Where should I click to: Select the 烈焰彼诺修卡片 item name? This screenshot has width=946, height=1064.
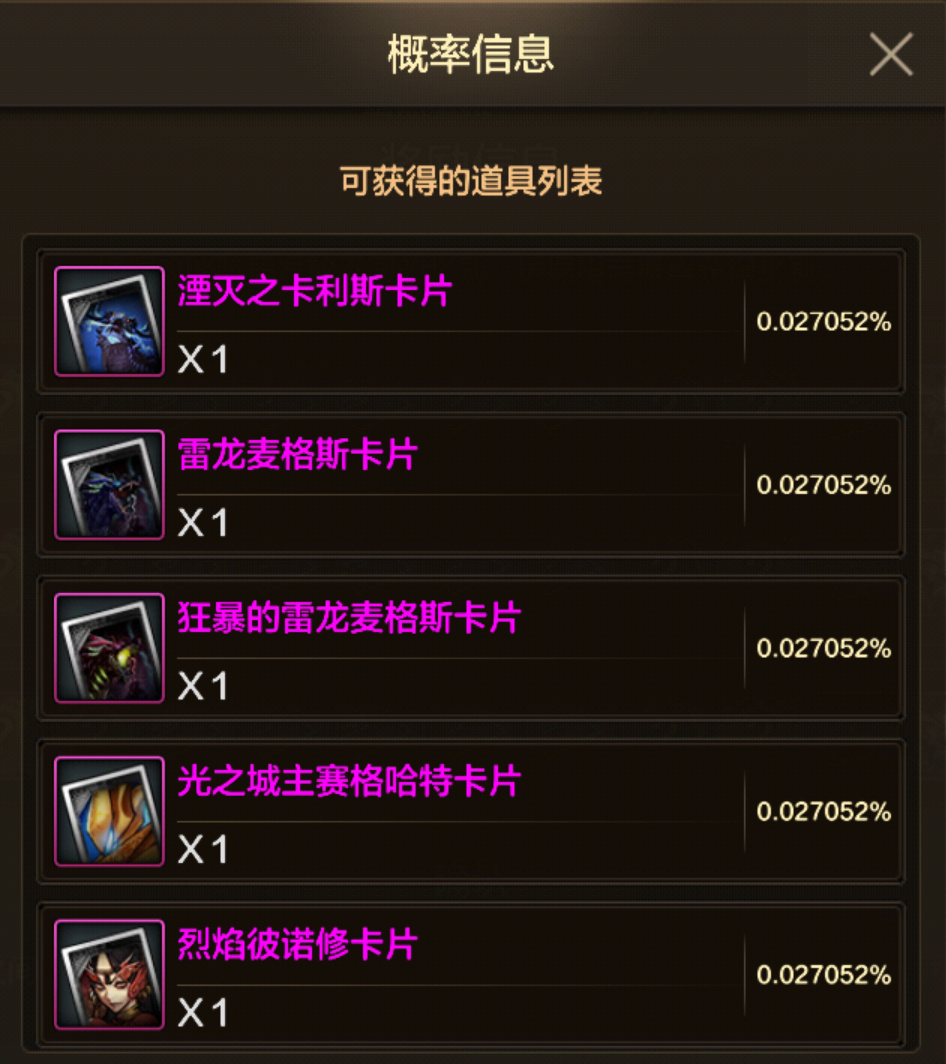click(297, 944)
